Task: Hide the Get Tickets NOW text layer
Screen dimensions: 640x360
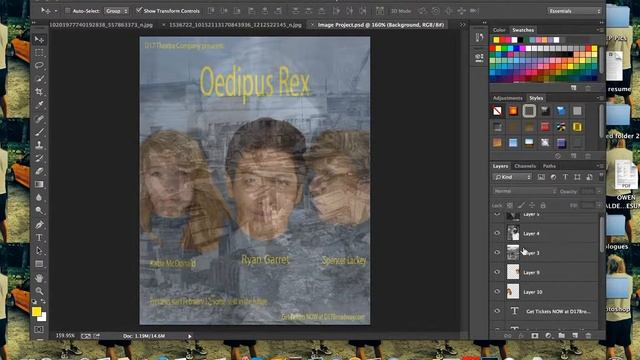Action: [497, 311]
